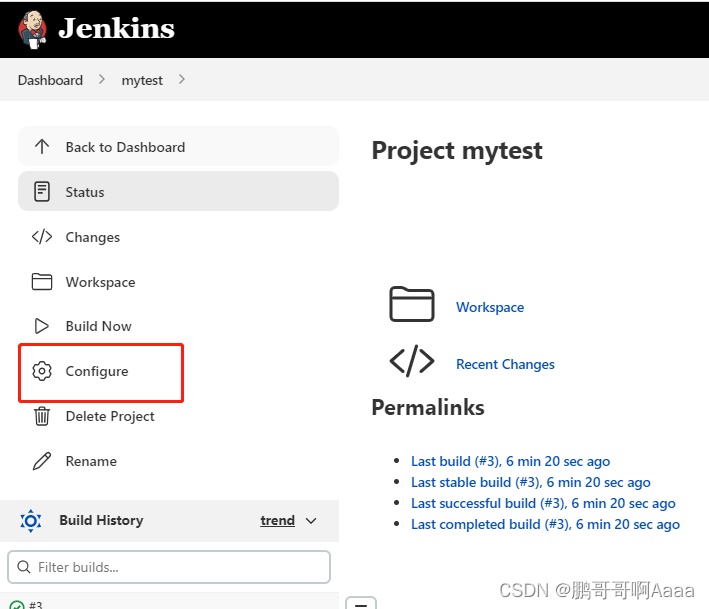Click the Build History sun-gear icon

click(31, 521)
